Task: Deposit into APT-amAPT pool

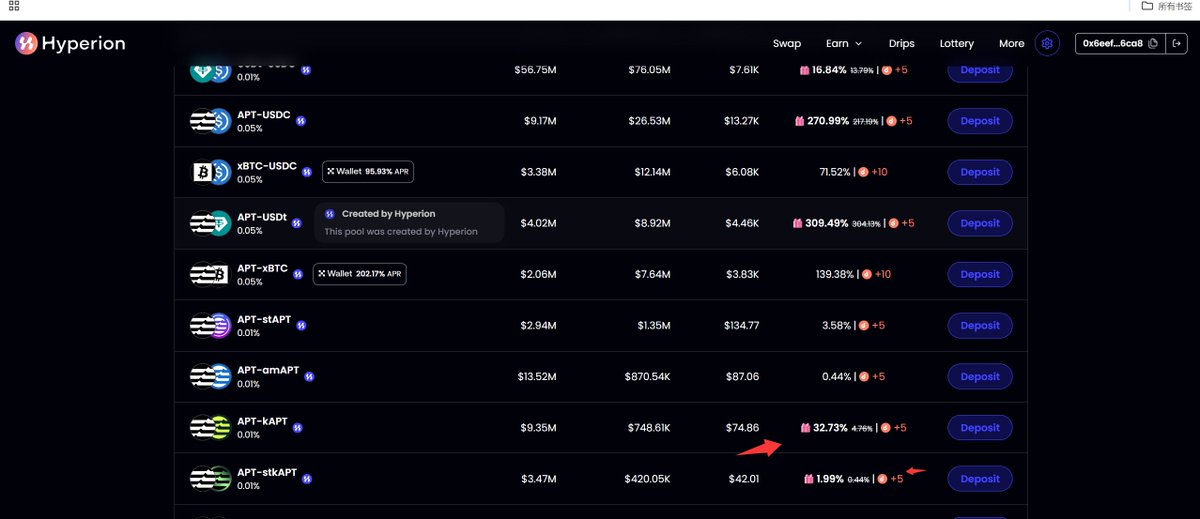Action: click(980, 377)
